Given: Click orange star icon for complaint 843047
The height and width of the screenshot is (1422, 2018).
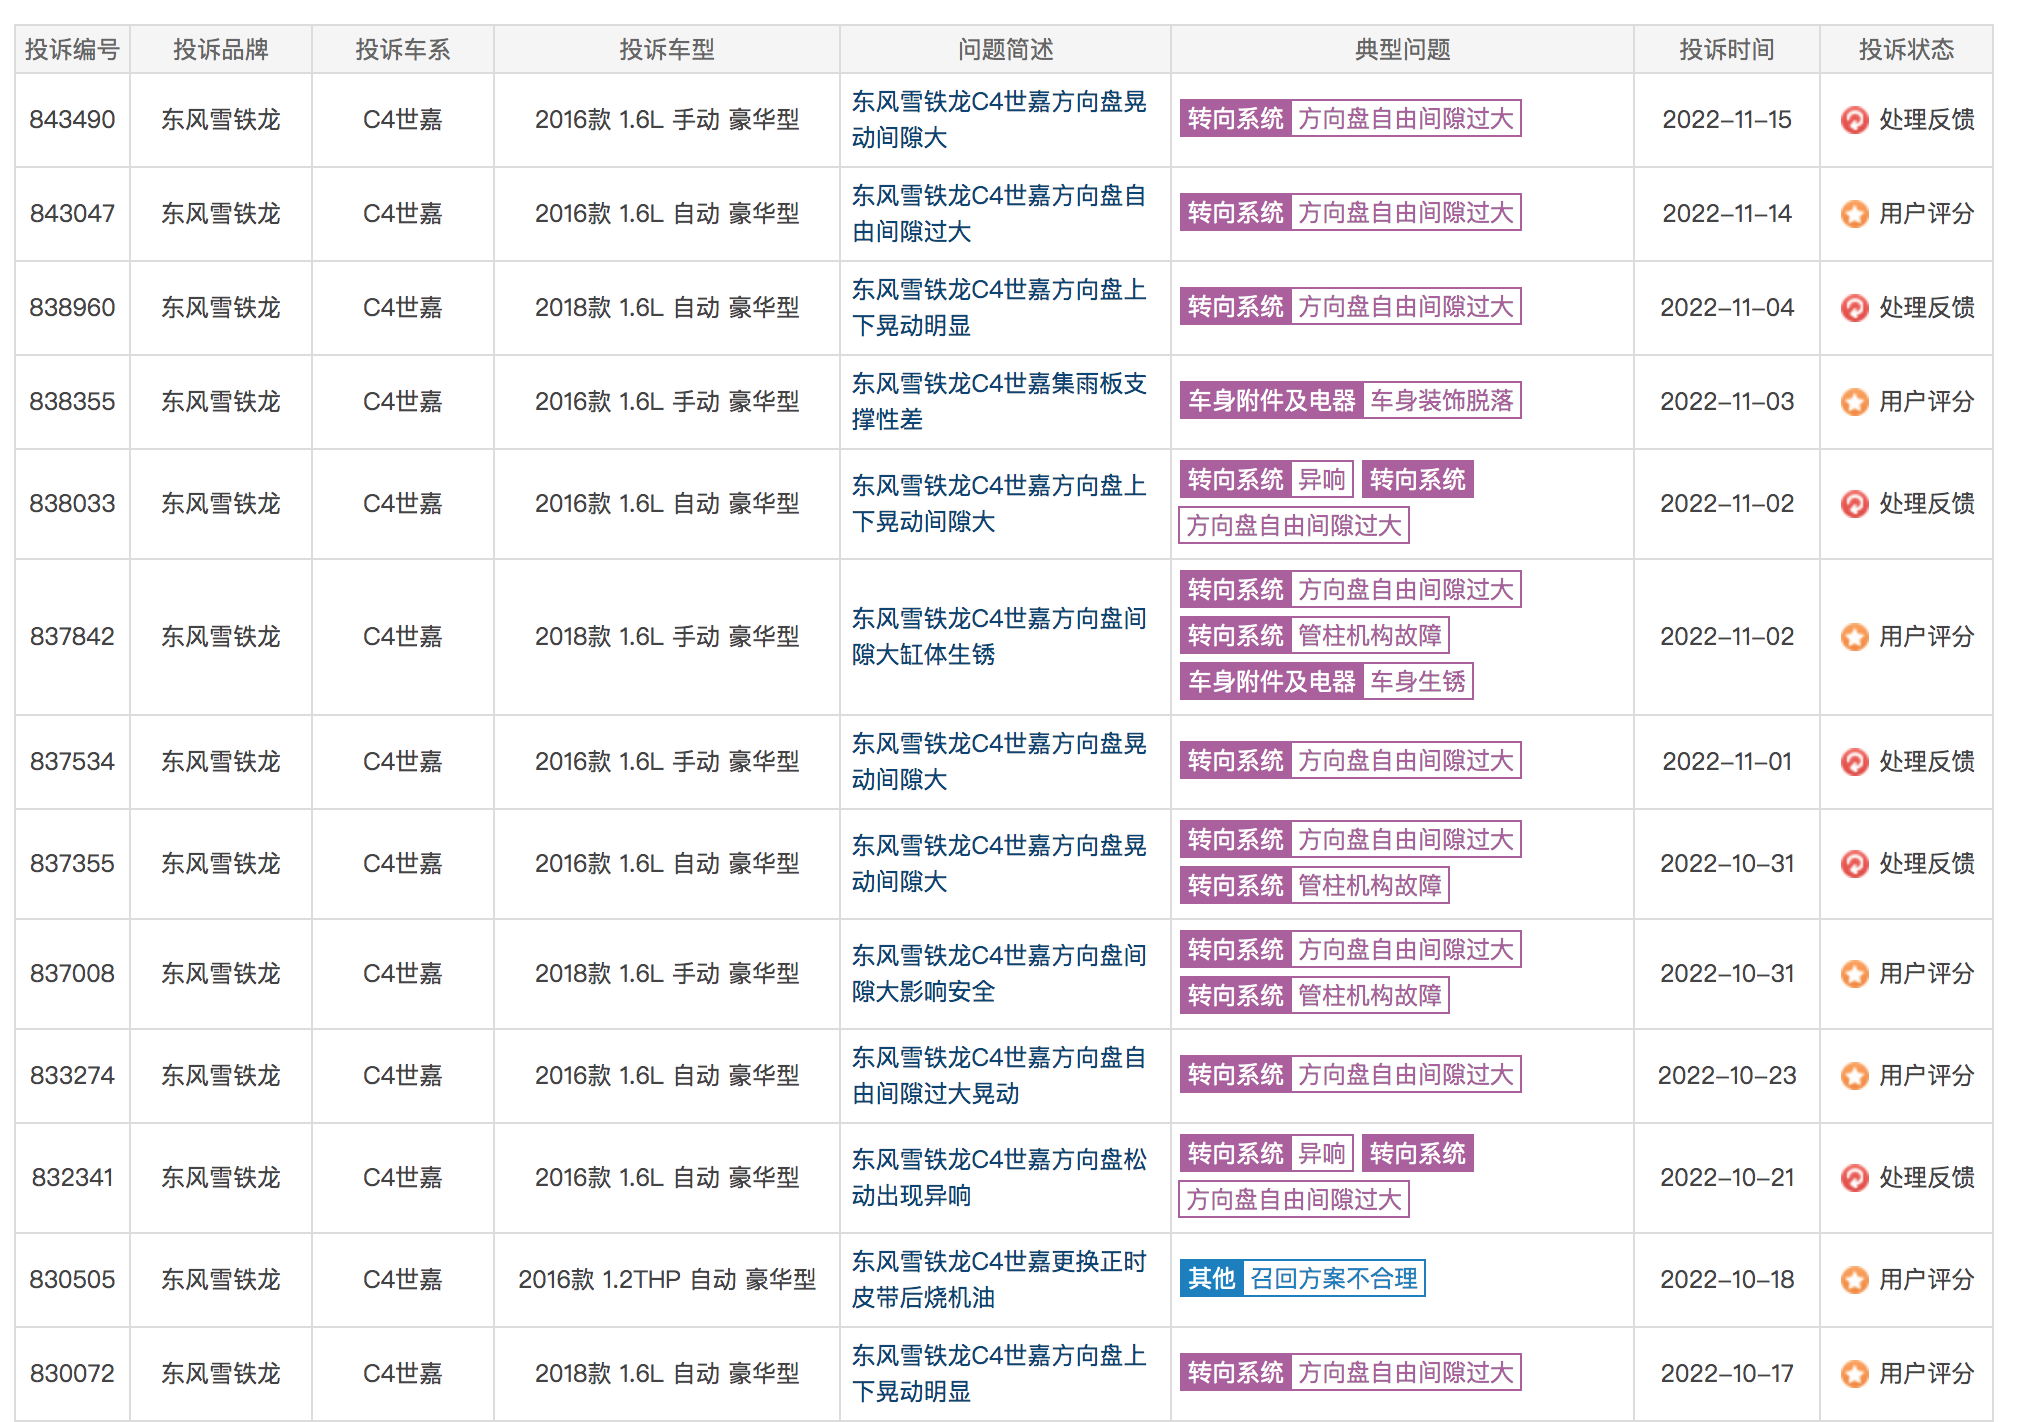Looking at the screenshot, I should click(1854, 214).
